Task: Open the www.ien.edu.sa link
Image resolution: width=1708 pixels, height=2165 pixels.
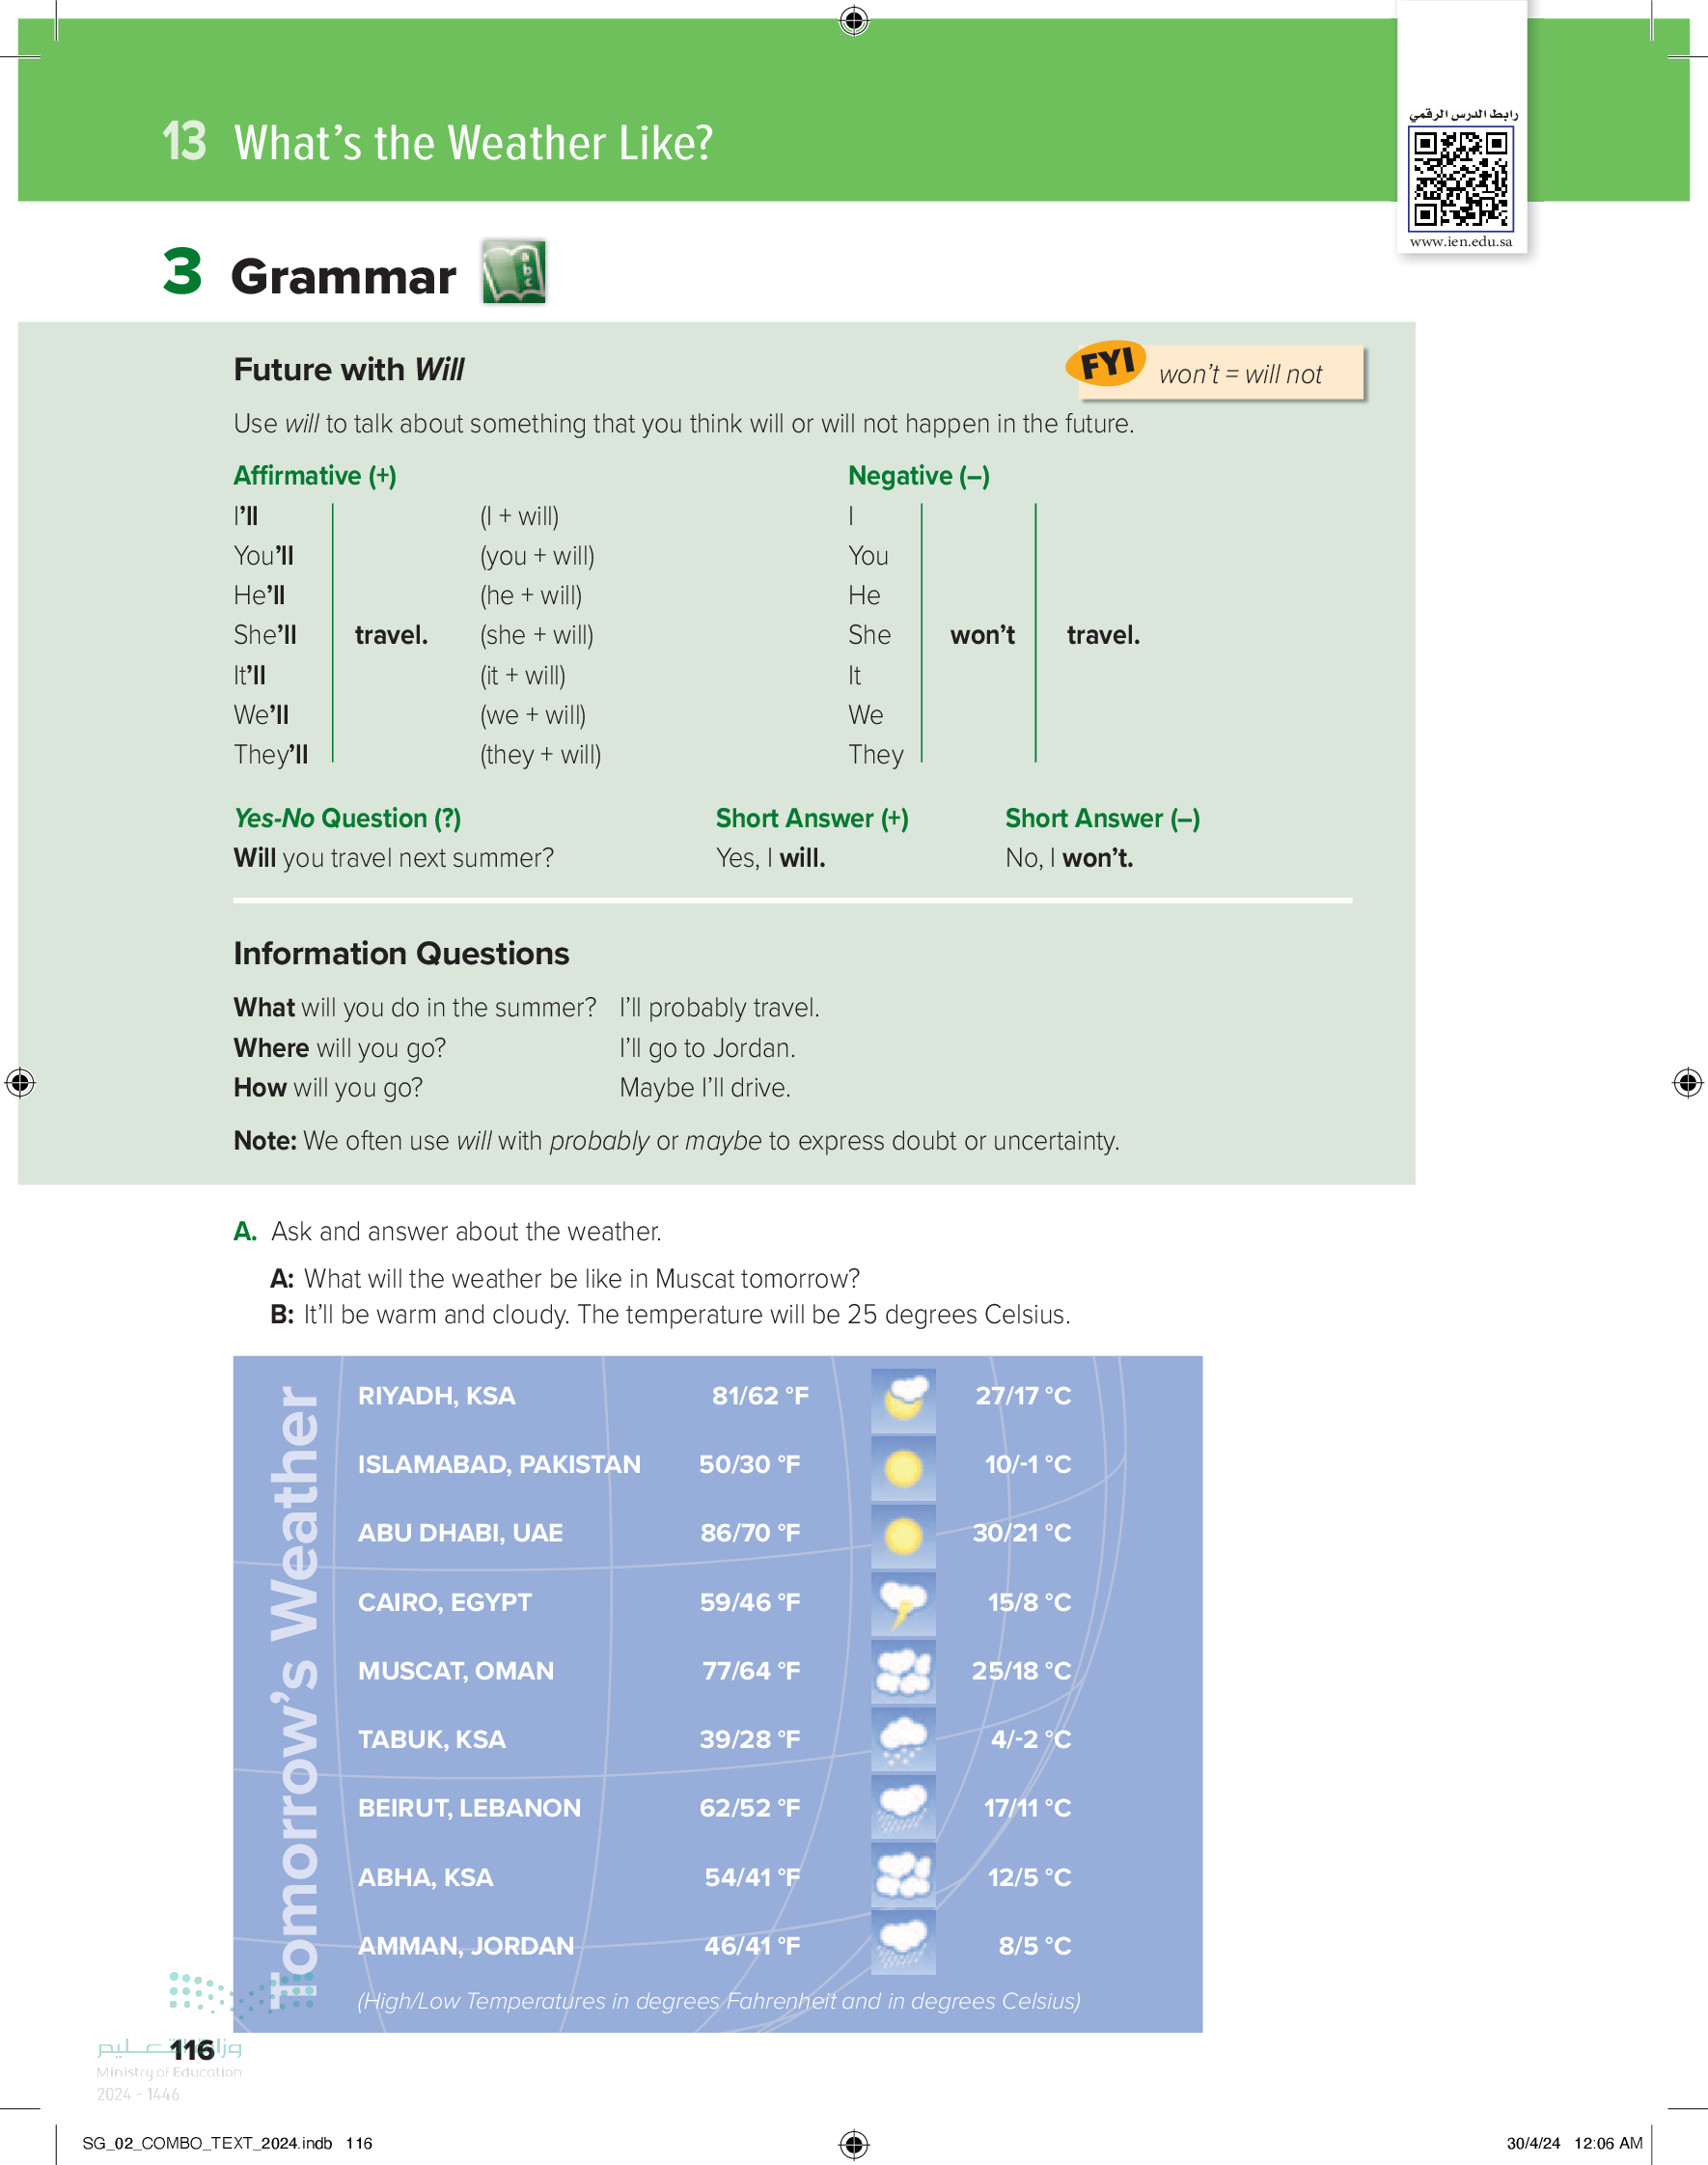Action: coord(1460,242)
